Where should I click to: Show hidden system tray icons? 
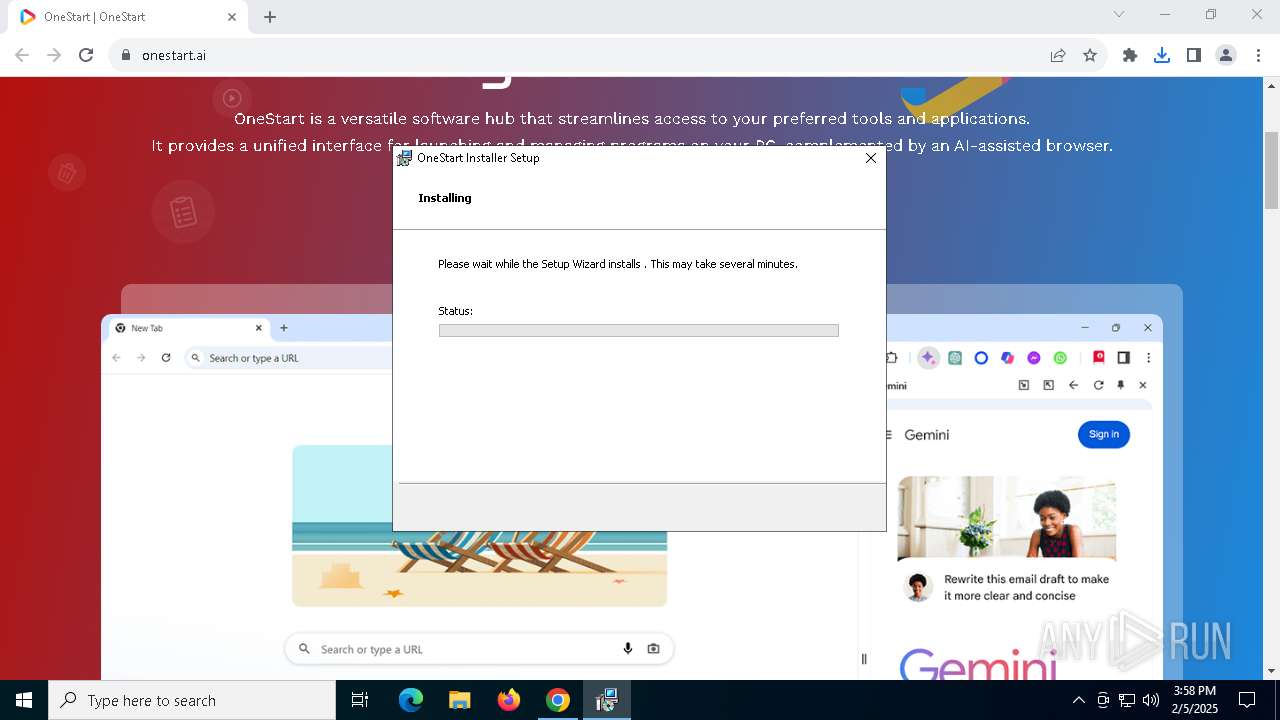1078,700
